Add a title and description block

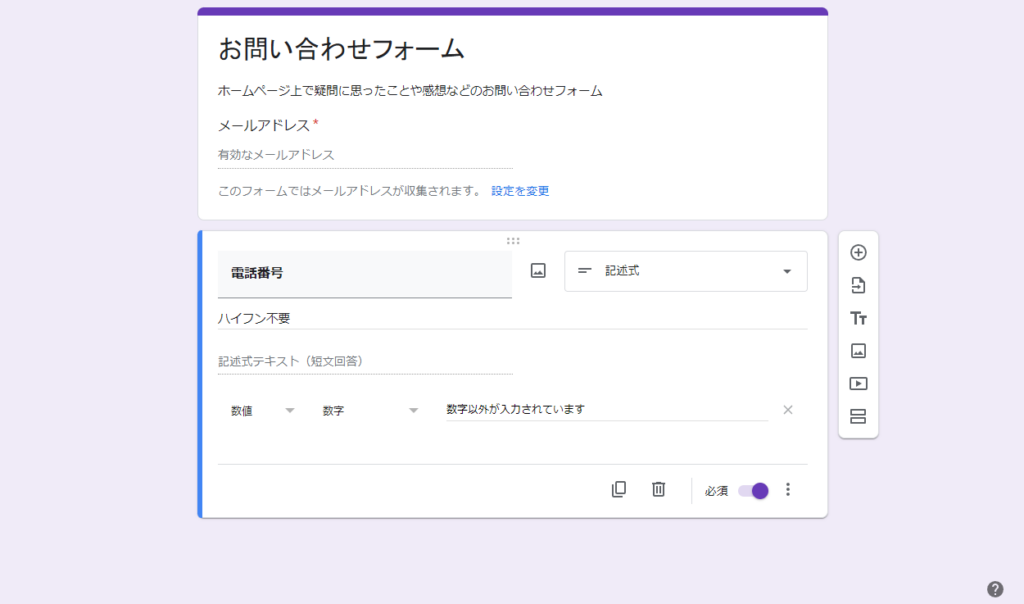pyautogui.click(x=858, y=318)
